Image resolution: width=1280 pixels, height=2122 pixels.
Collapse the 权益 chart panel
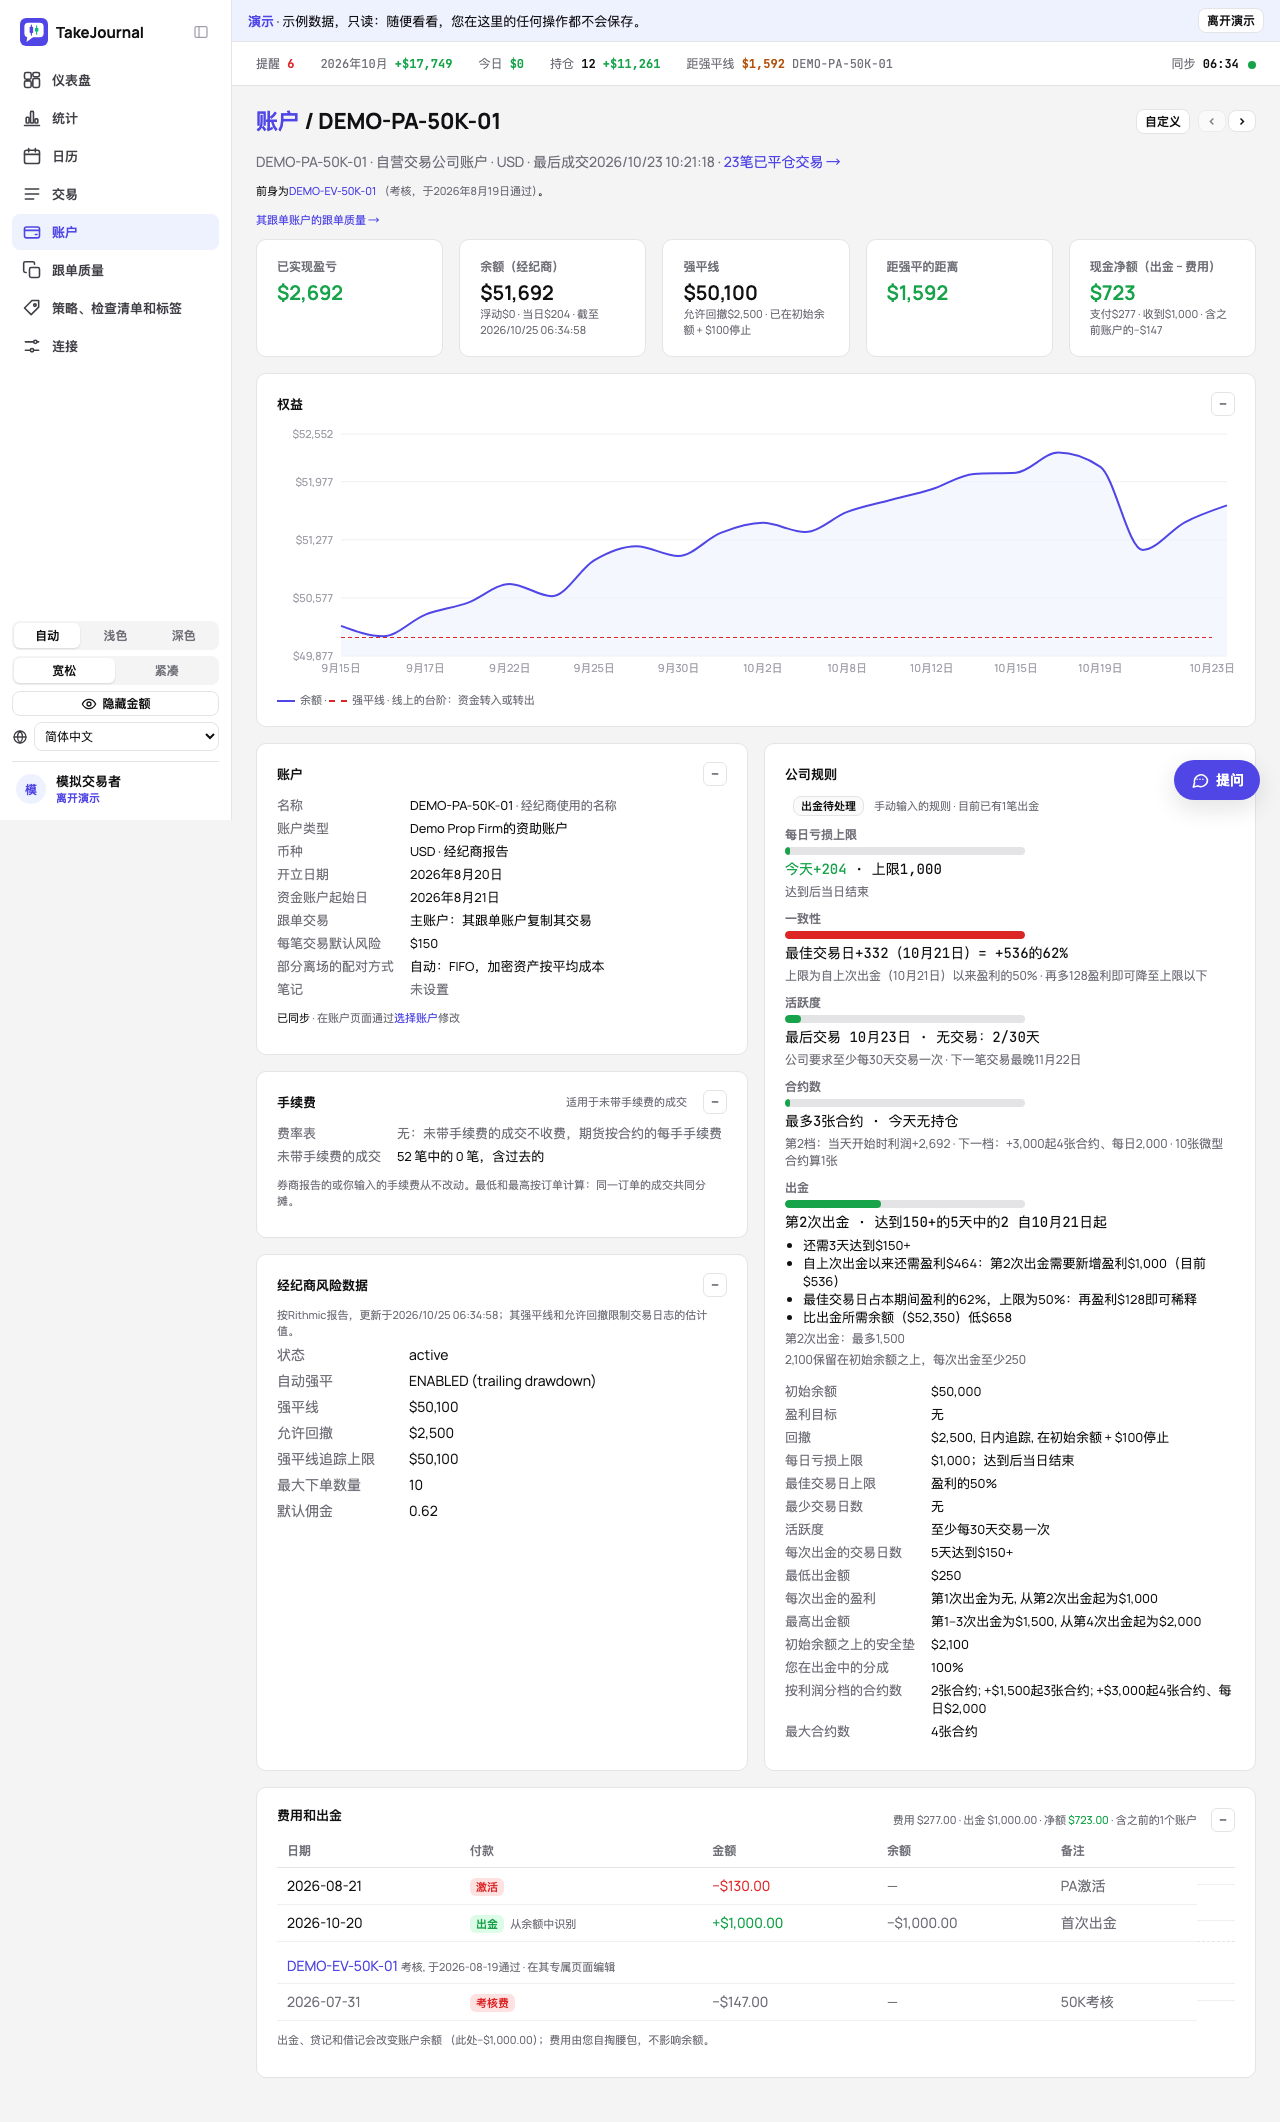tap(1223, 404)
